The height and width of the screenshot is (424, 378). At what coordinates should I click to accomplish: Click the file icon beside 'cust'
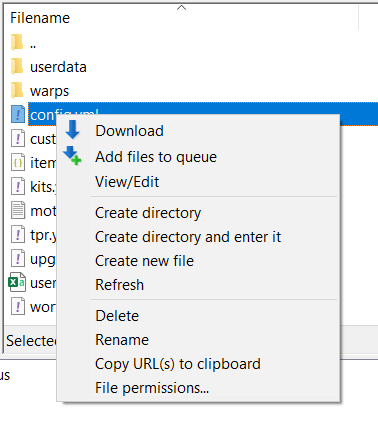[18, 138]
